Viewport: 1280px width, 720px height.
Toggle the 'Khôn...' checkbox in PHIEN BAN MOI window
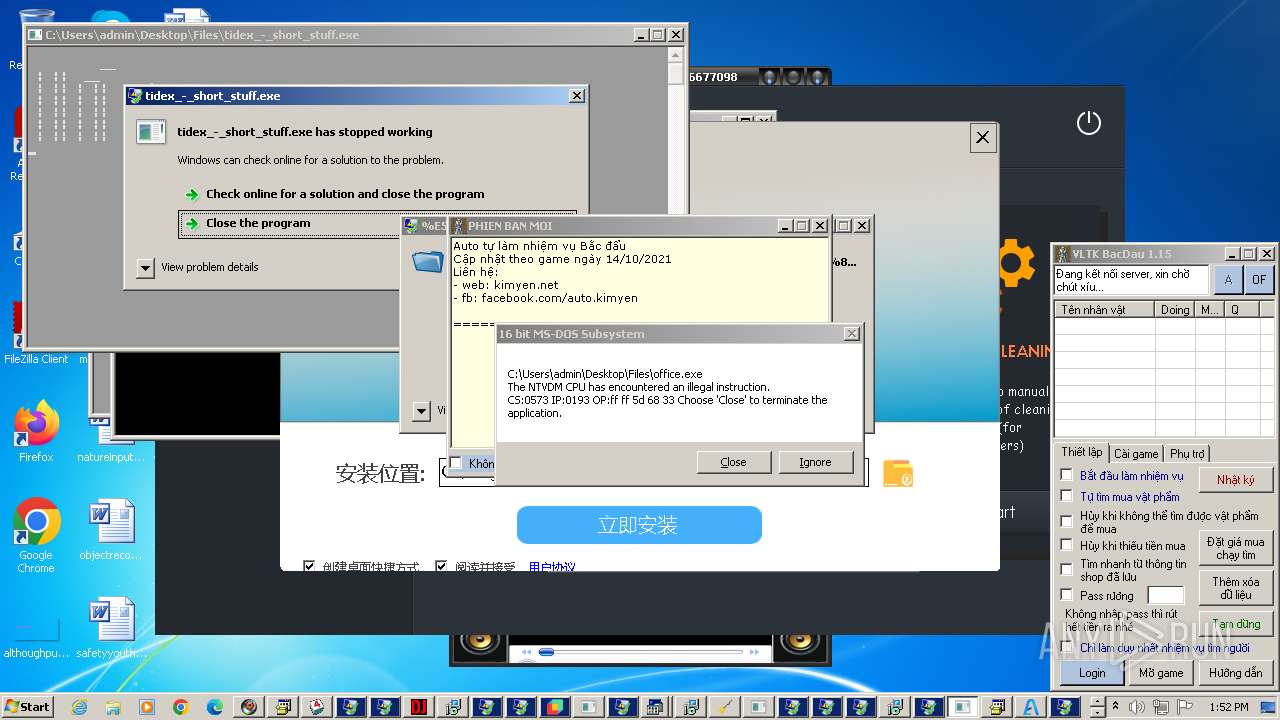tap(456, 463)
